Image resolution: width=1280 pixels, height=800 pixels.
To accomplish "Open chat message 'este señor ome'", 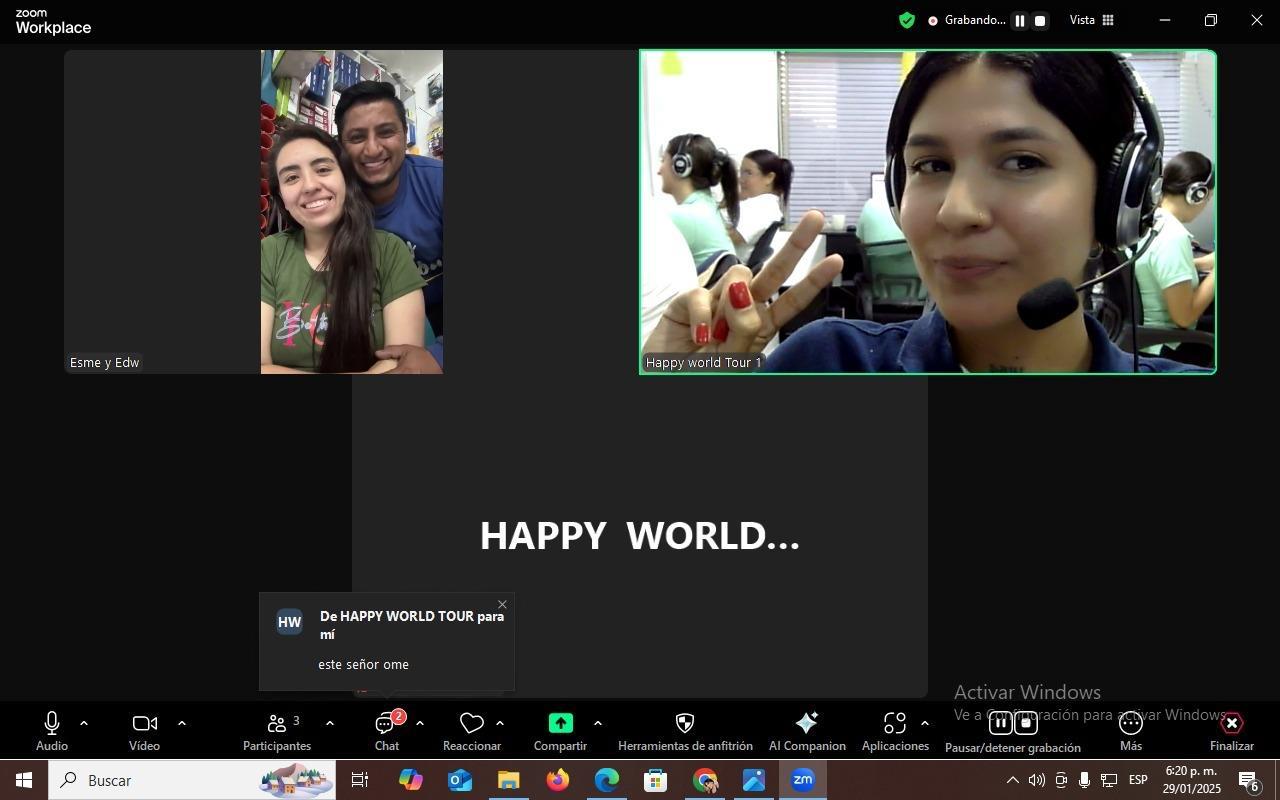I will pos(363,664).
